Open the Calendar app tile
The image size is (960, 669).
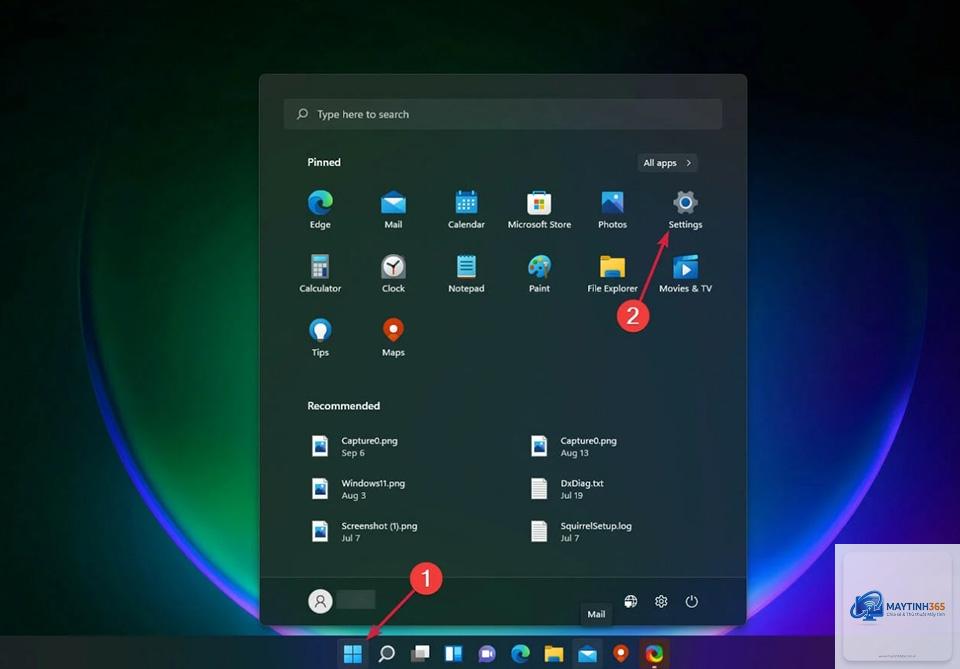point(466,210)
